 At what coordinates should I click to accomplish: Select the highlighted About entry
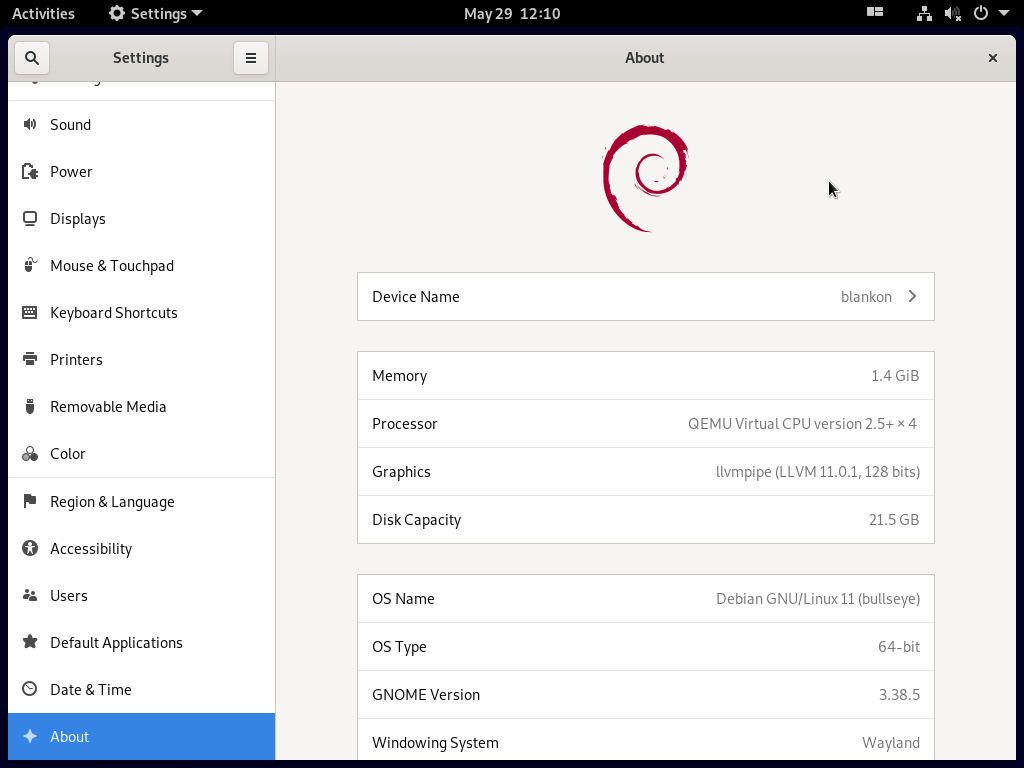(142, 736)
